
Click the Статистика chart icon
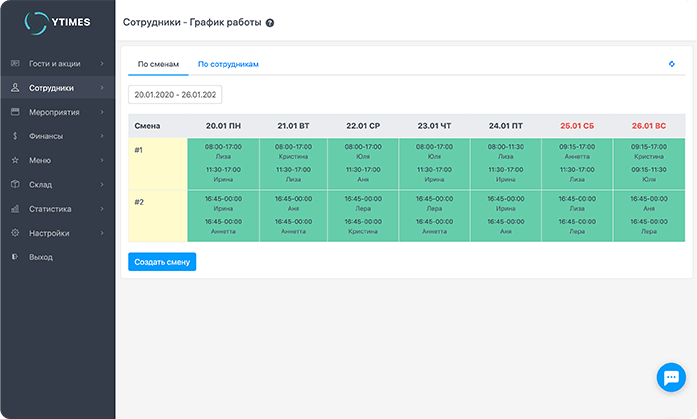15,209
